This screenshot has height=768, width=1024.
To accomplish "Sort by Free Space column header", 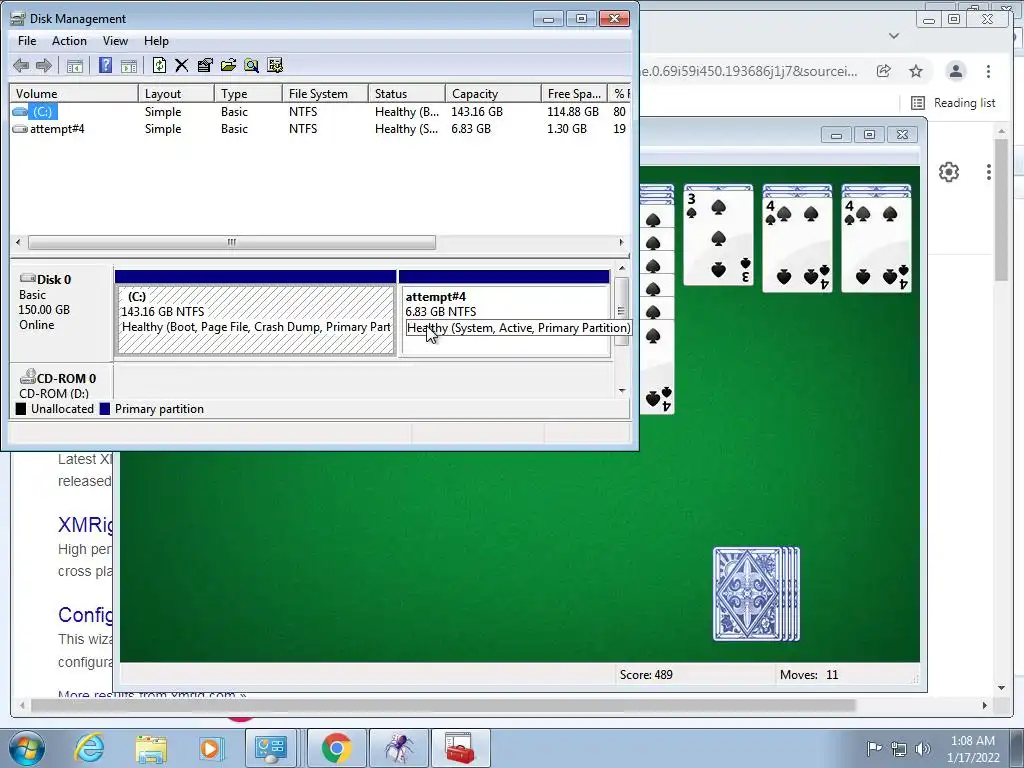I will (574, 93).
